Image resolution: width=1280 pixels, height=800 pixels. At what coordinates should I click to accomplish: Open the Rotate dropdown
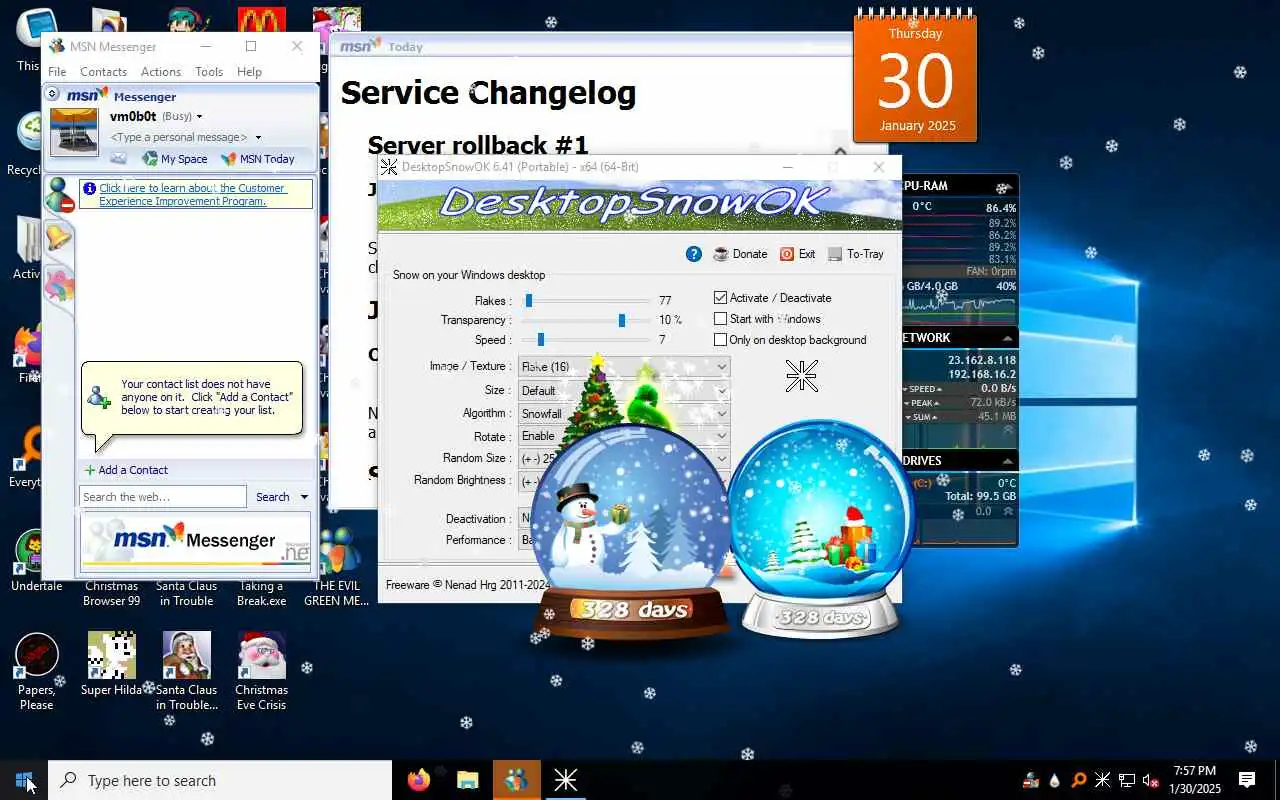pos(624,436)
